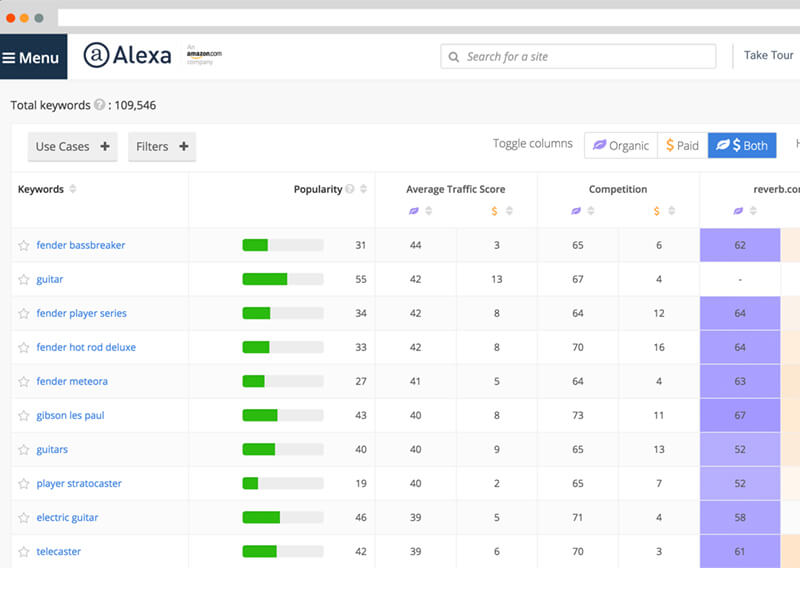Star the guitars keyword
The height and width of the screenshot is (600, 800).
(23, 449)
